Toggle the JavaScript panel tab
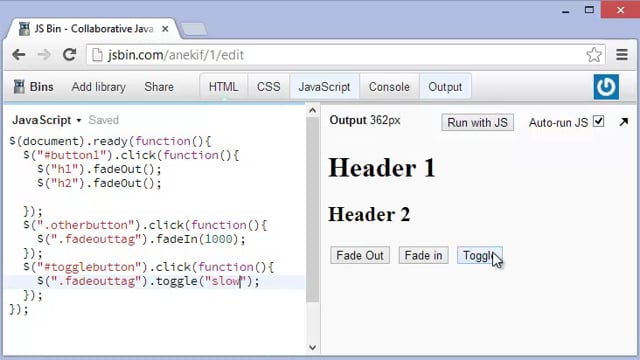The image size is (640, 360). [x=324, y=87]
